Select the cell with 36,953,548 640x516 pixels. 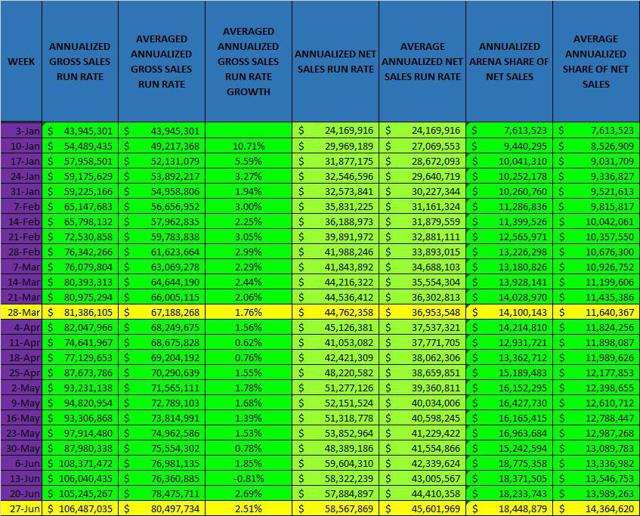click(422, 312)
